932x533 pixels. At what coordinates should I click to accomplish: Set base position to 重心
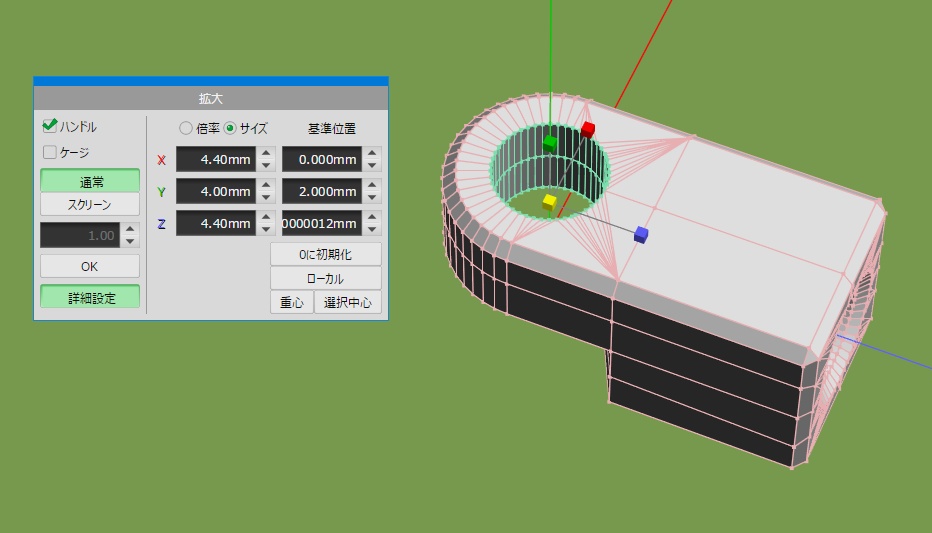coord(292,302)
